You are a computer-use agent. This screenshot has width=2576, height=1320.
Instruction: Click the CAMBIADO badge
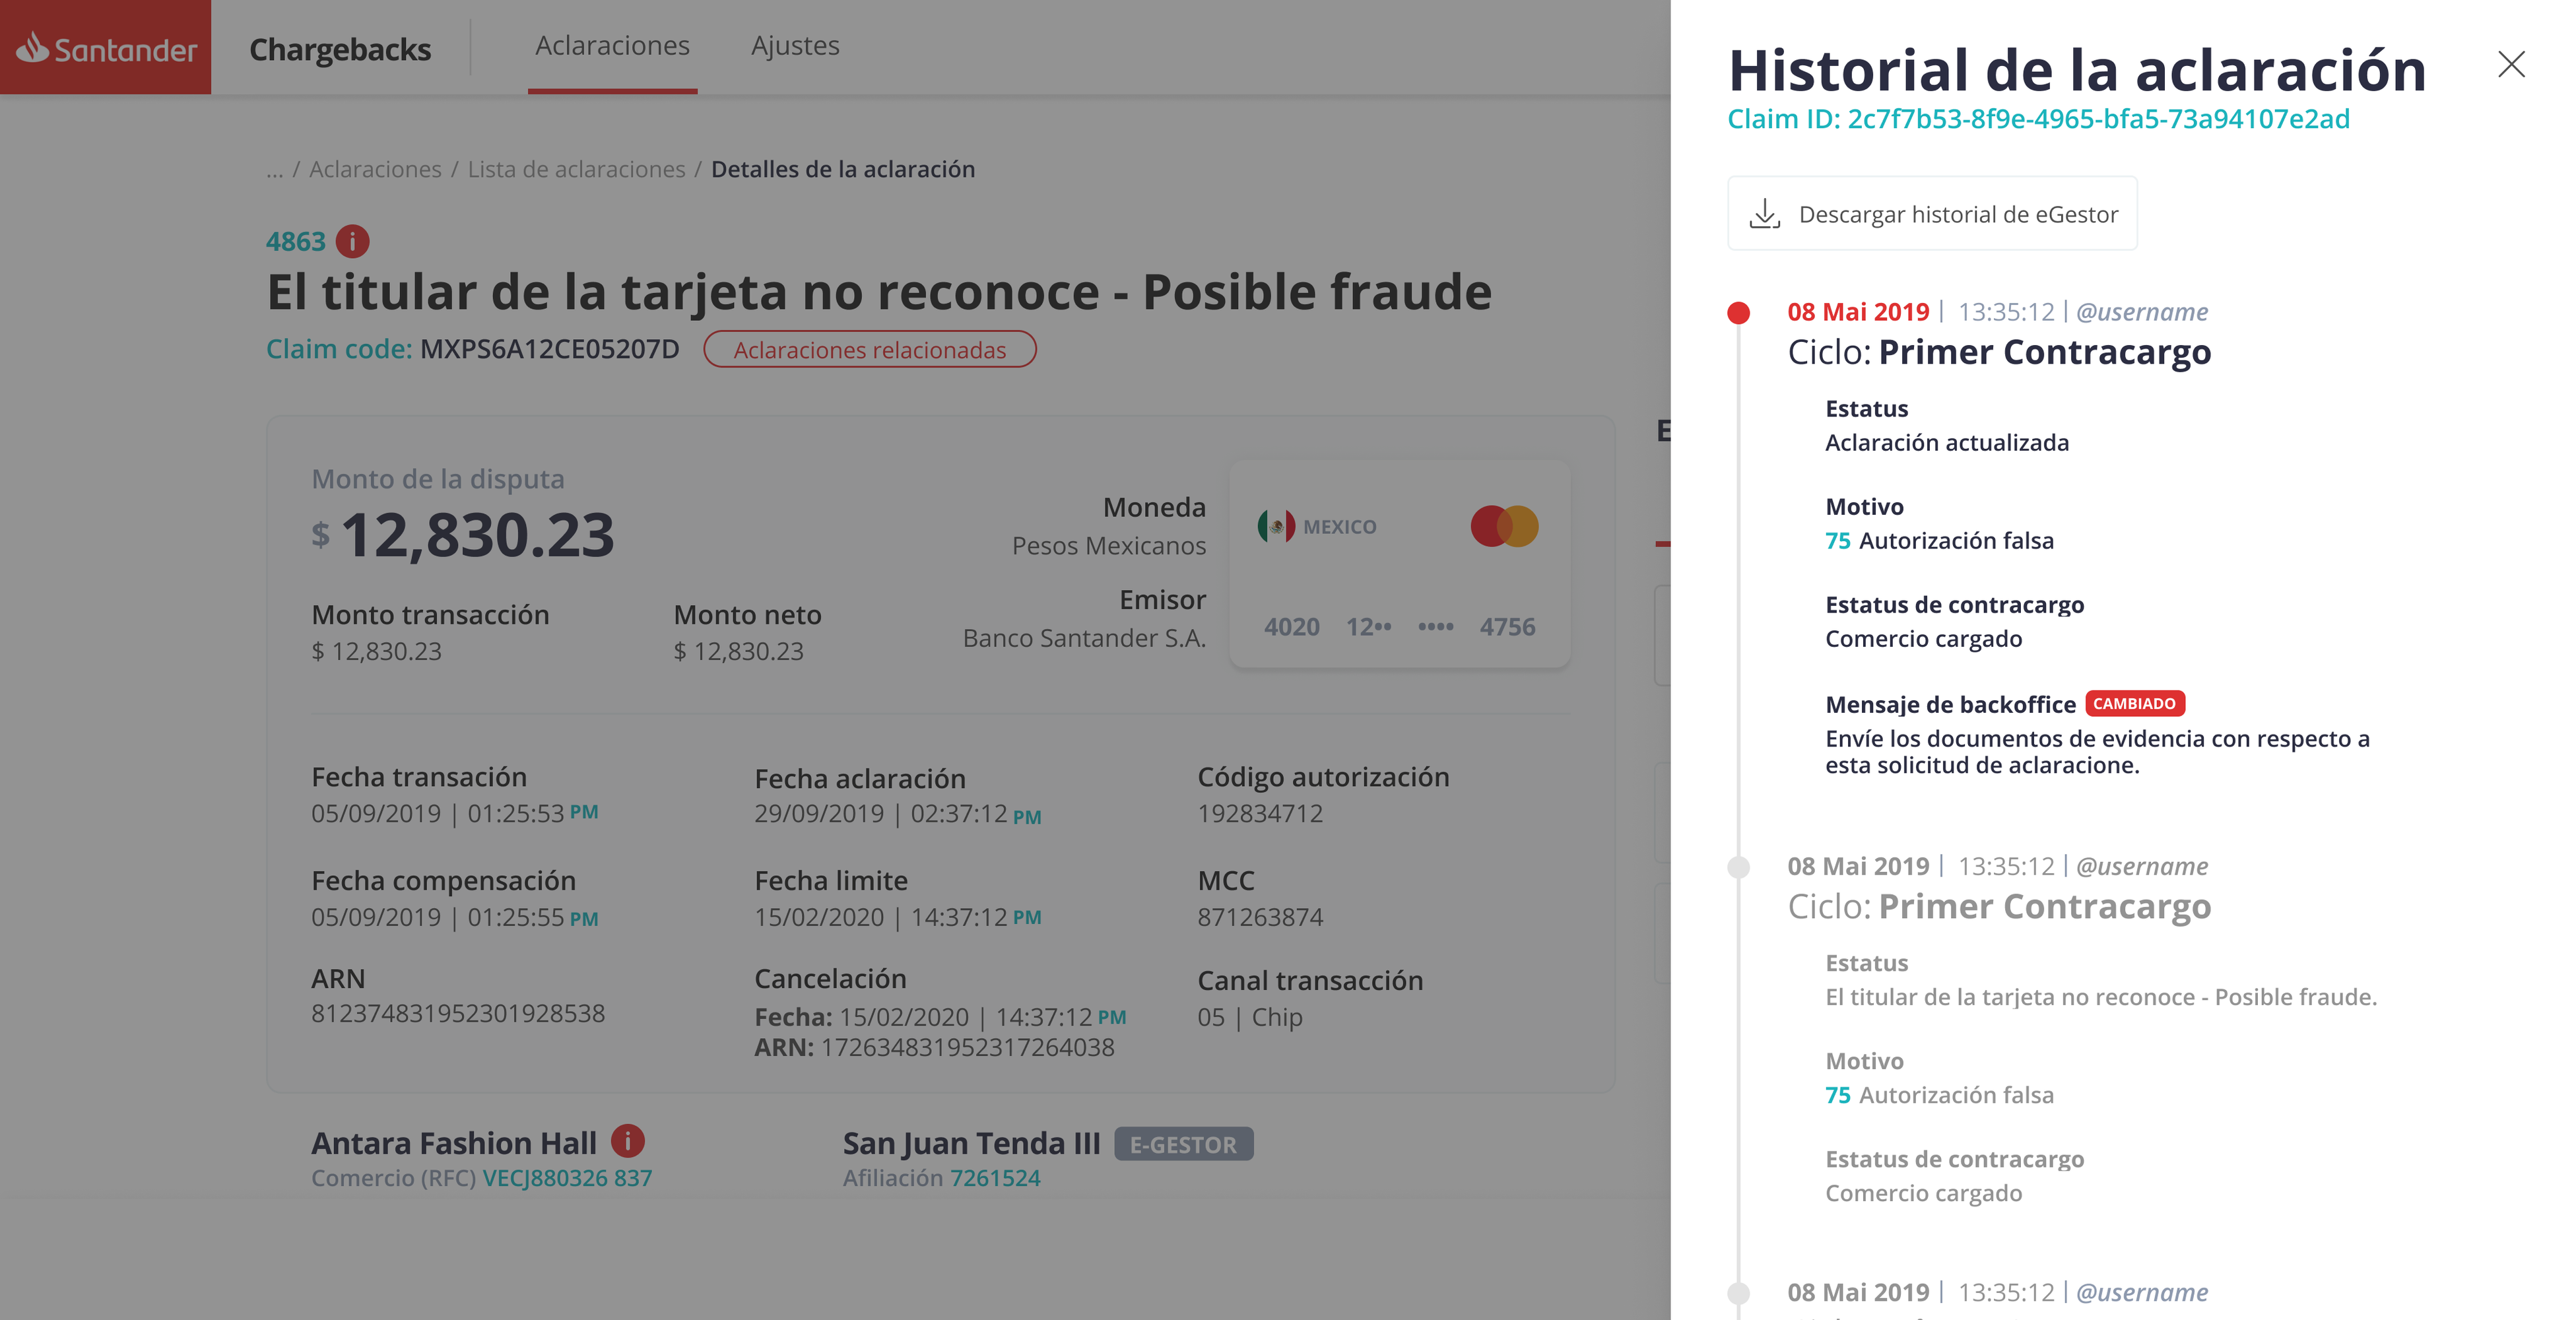[2135, 703]
